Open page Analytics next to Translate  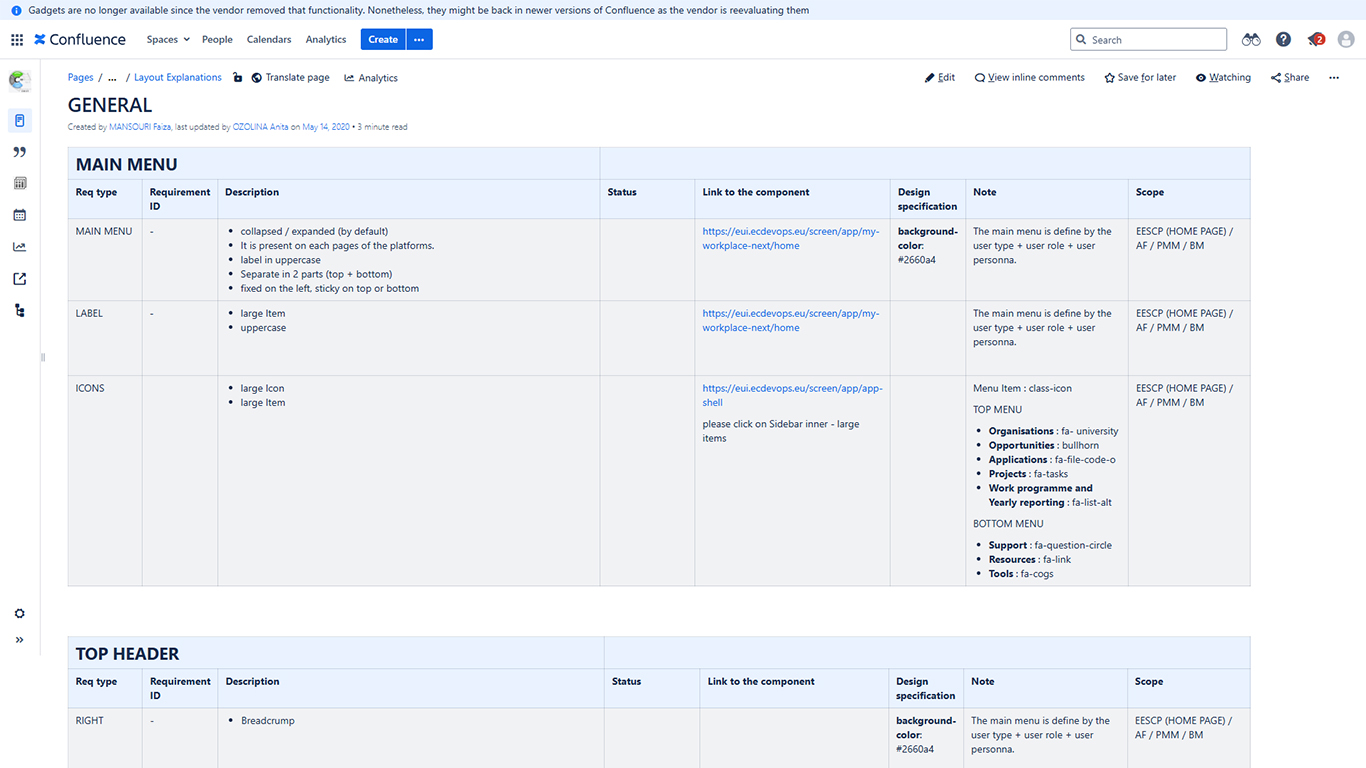click(x=371, y=78)
